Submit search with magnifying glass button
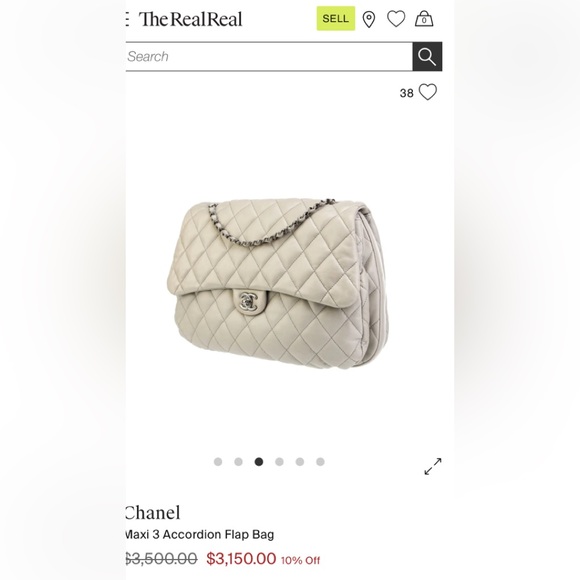This screenshot has width=580, height=580. tap(427, 57)
